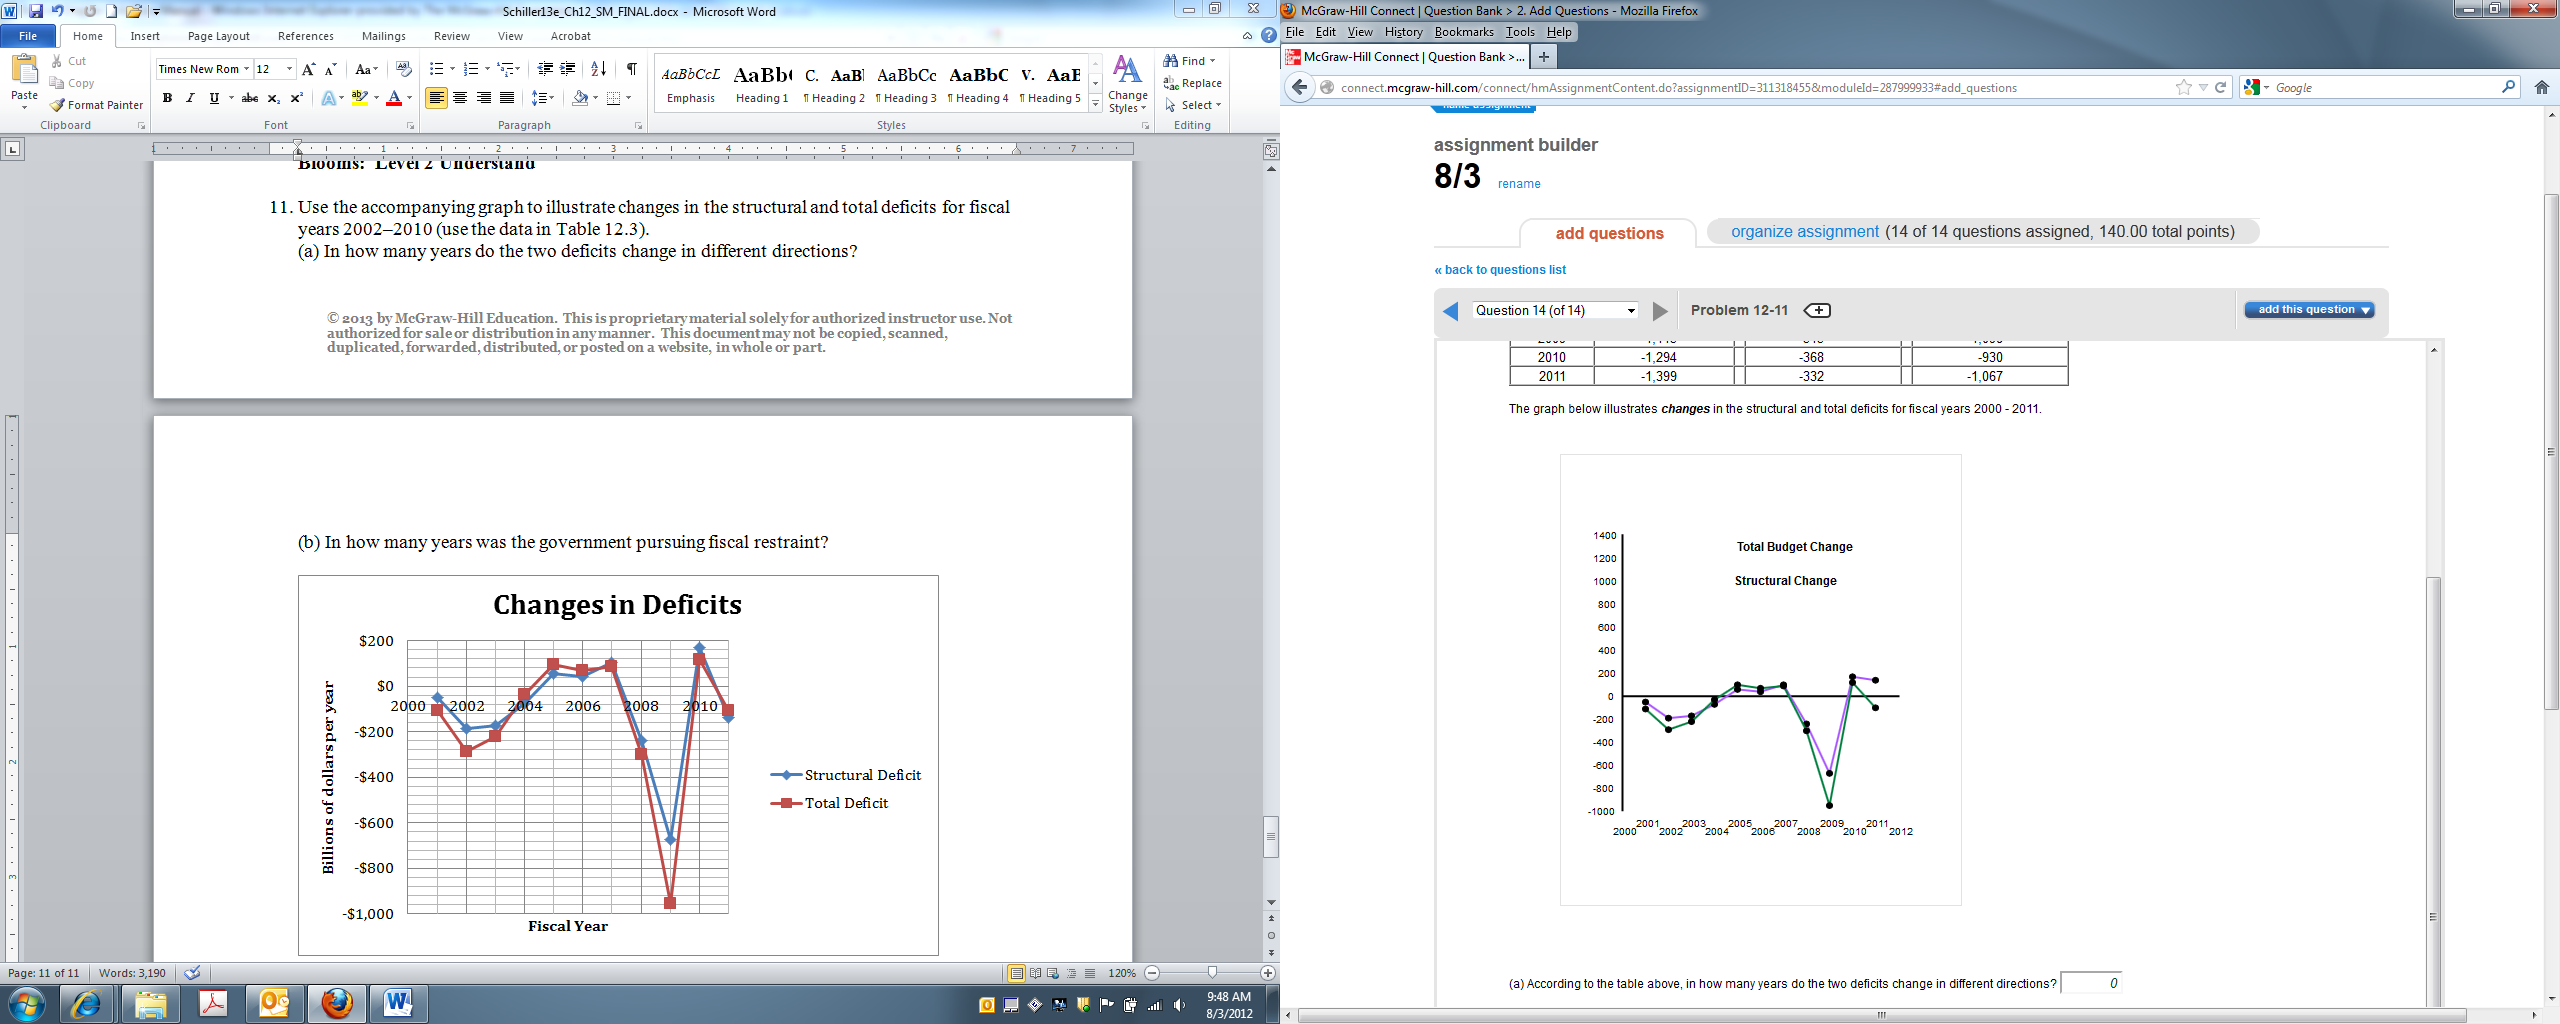Screen dimensions: 2560x1024
Task: Open Firefox from the Windows taskbar
Action: click(337, 1003)
